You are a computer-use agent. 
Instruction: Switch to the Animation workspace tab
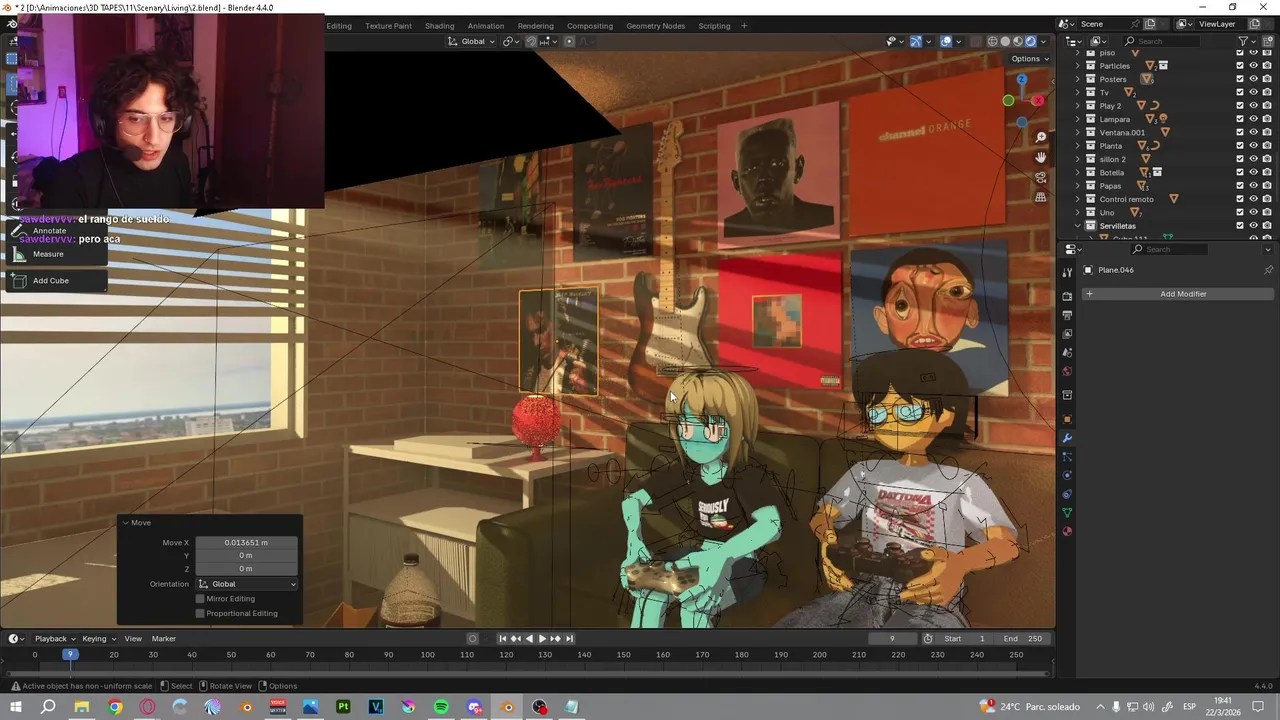(x=486, y=26)
